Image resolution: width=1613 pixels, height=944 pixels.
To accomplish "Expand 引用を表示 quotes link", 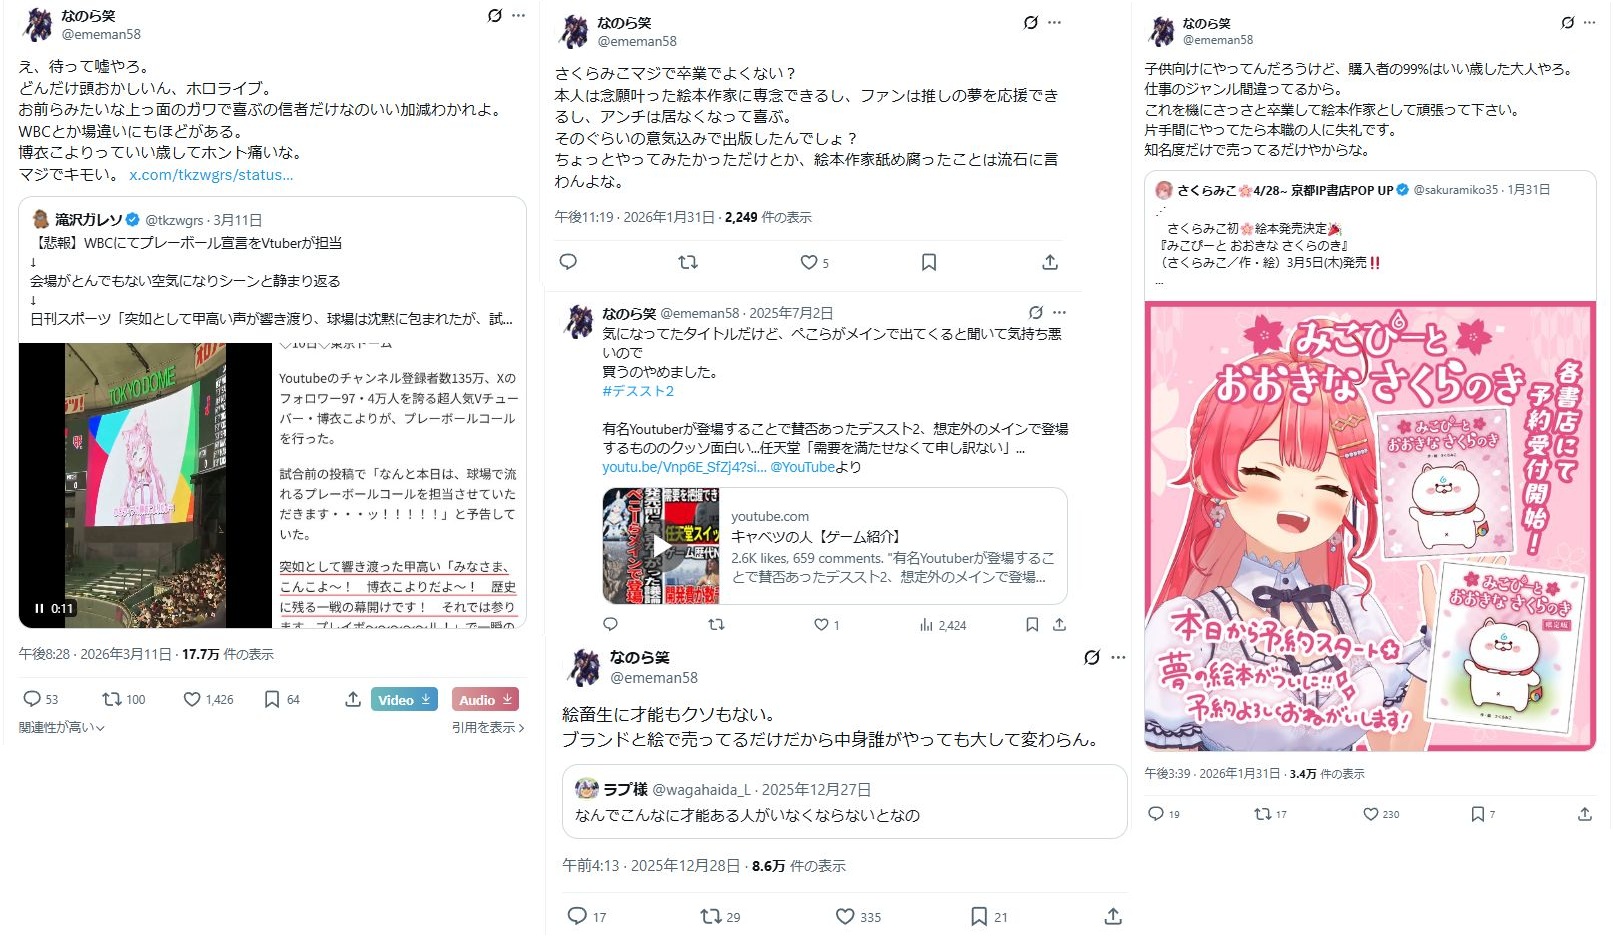I will (488, 728).
